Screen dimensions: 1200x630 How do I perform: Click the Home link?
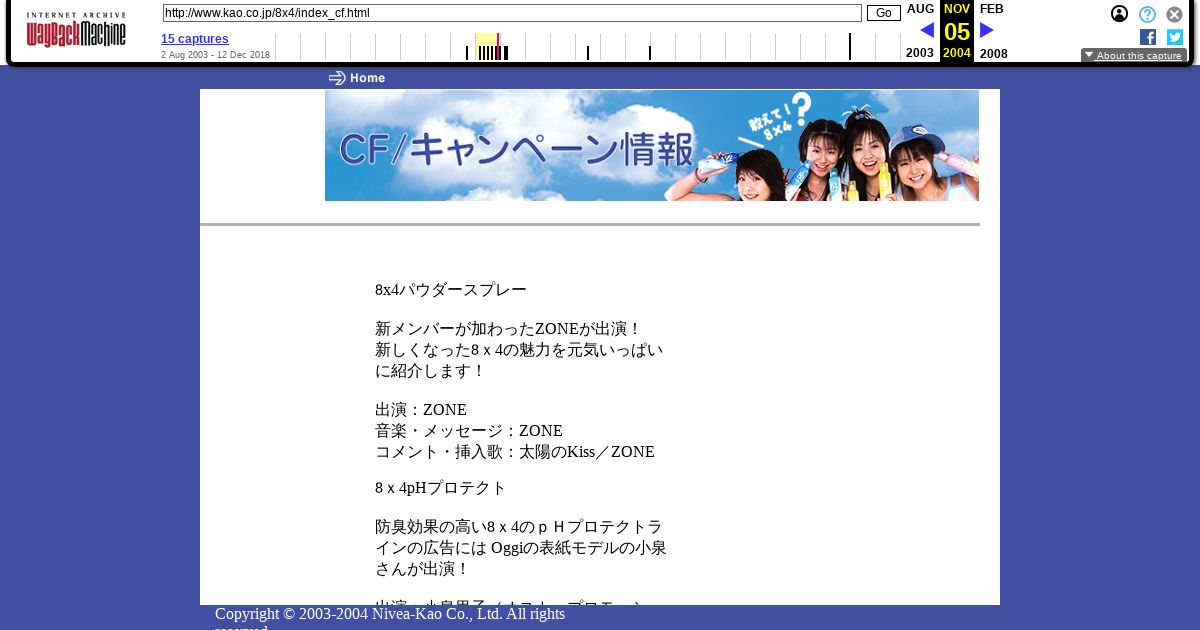368,78
